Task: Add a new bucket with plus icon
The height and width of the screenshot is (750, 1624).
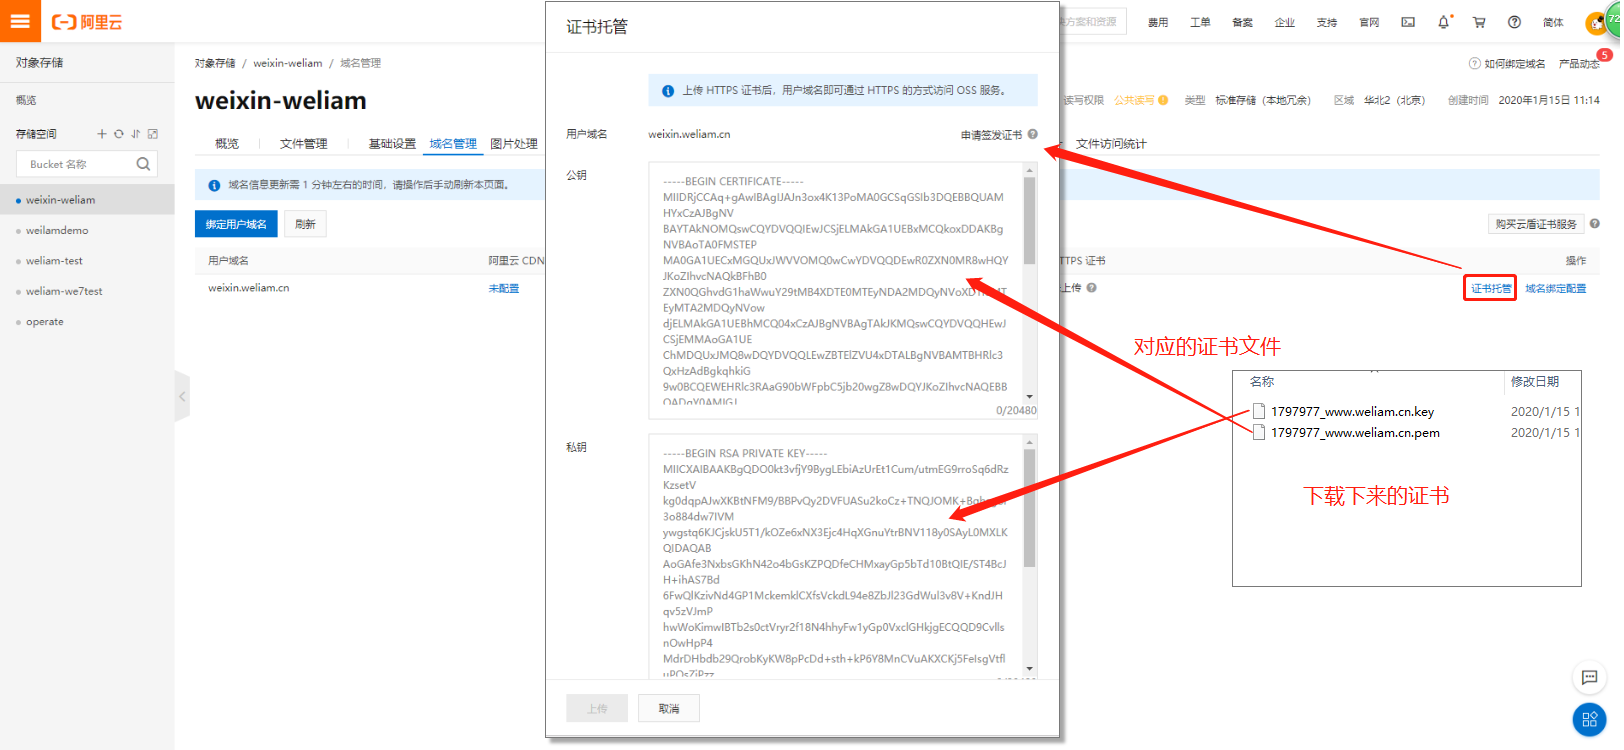Action: (x=101, y=134)
